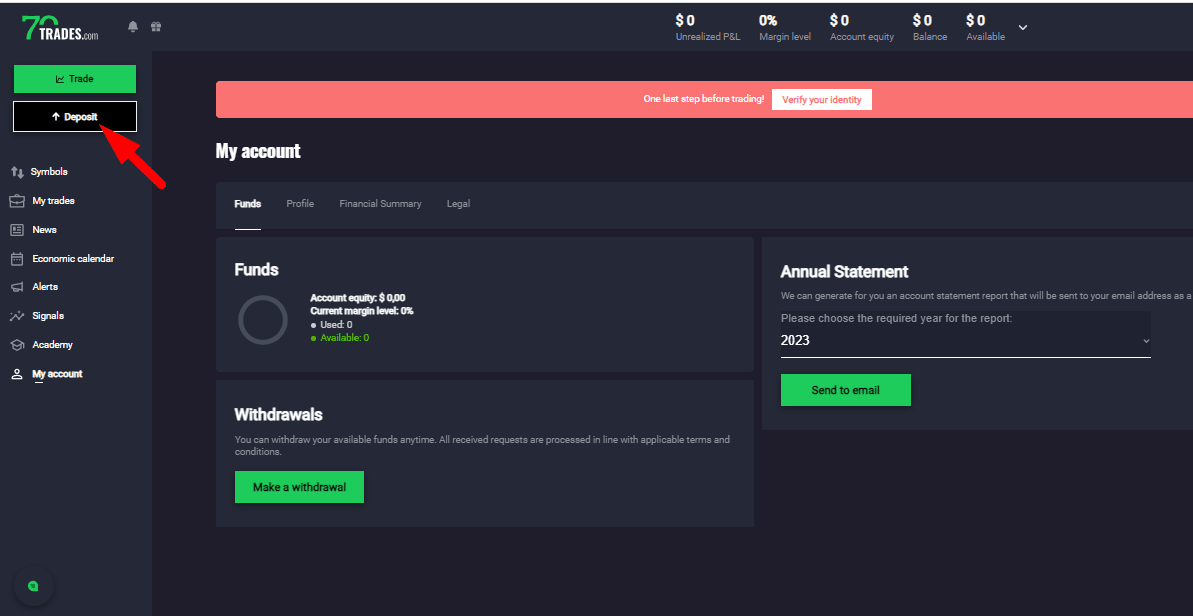Click the Unrealized P&L value
This screenshot has height=616, width=1193.
click(685, 21)
